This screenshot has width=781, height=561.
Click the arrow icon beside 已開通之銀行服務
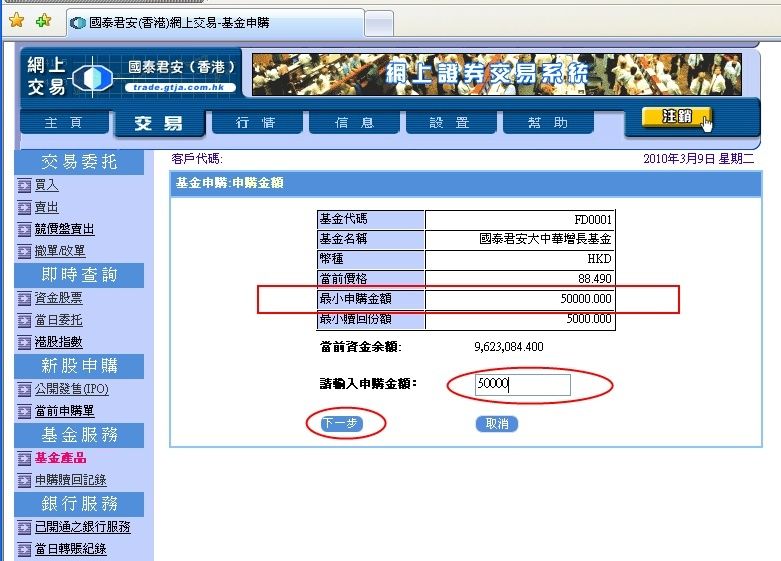click(24, 528)
